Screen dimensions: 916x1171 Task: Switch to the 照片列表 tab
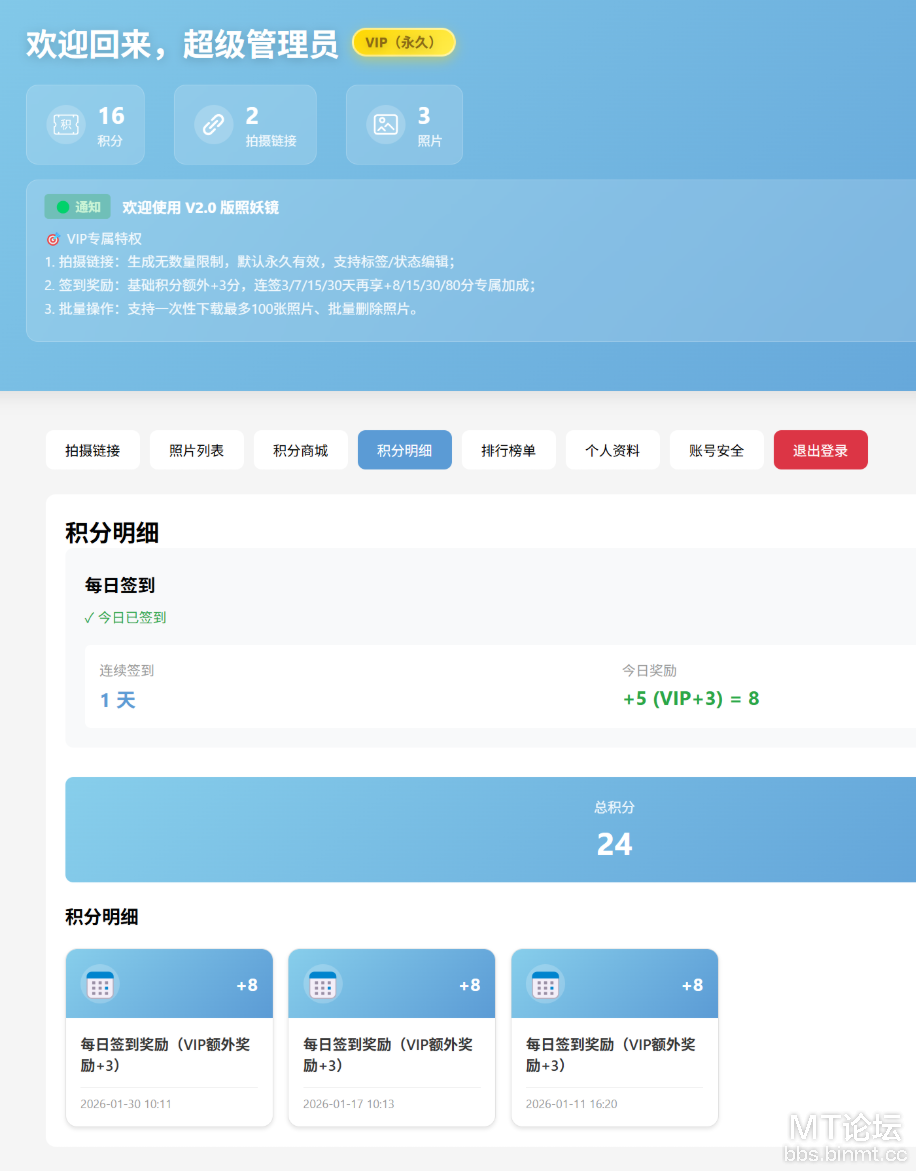click(197, 450)
